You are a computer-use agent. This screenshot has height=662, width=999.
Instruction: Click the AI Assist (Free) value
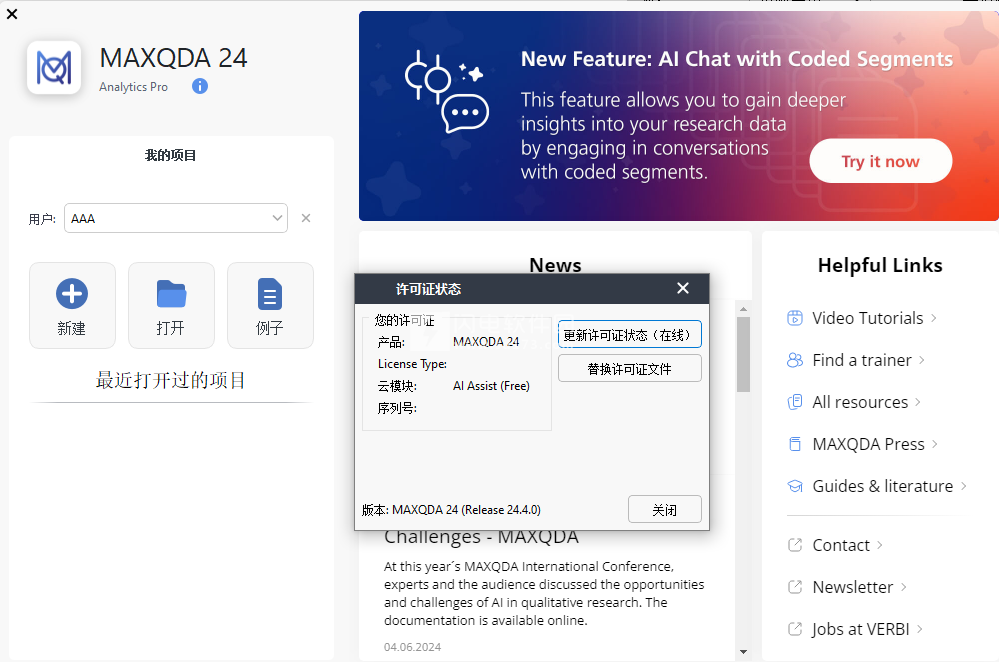491,385
